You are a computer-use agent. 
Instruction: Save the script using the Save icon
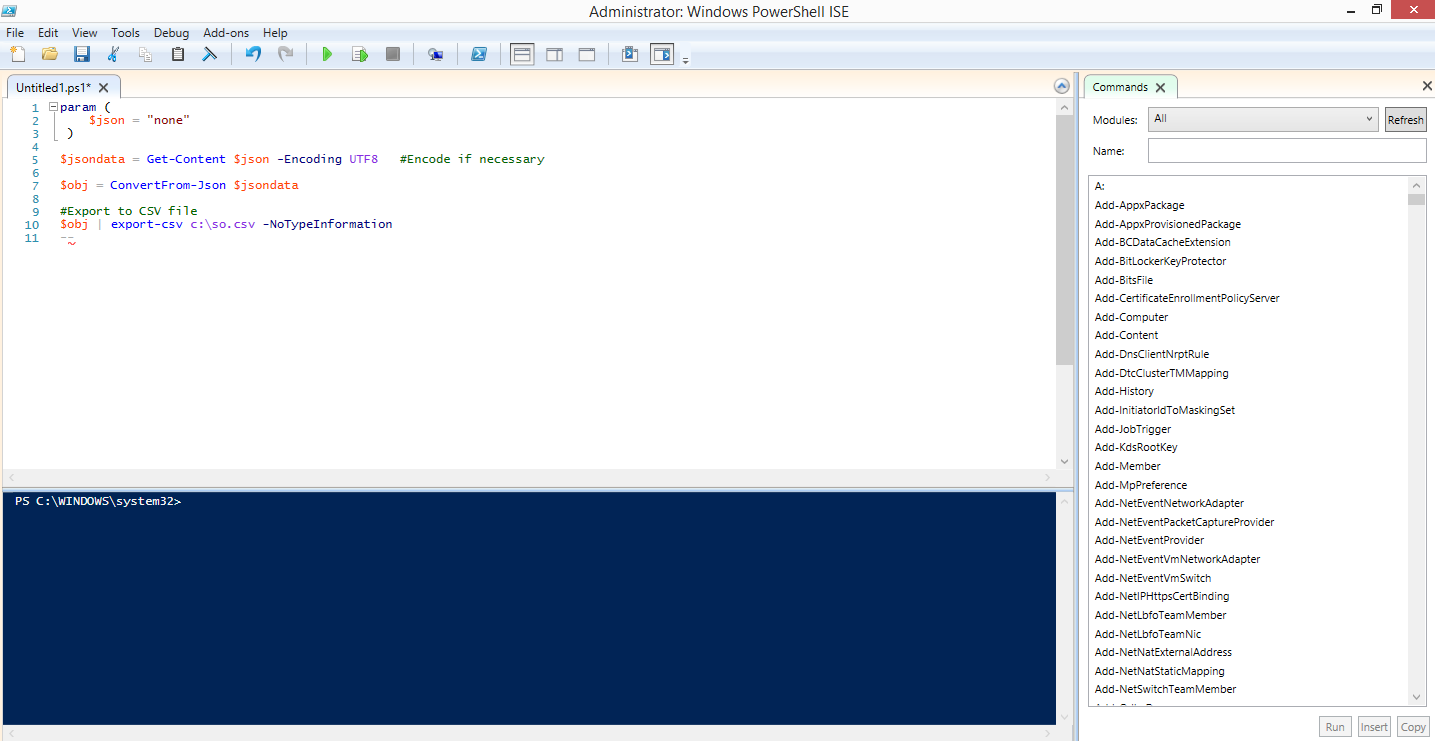point(81,54)
